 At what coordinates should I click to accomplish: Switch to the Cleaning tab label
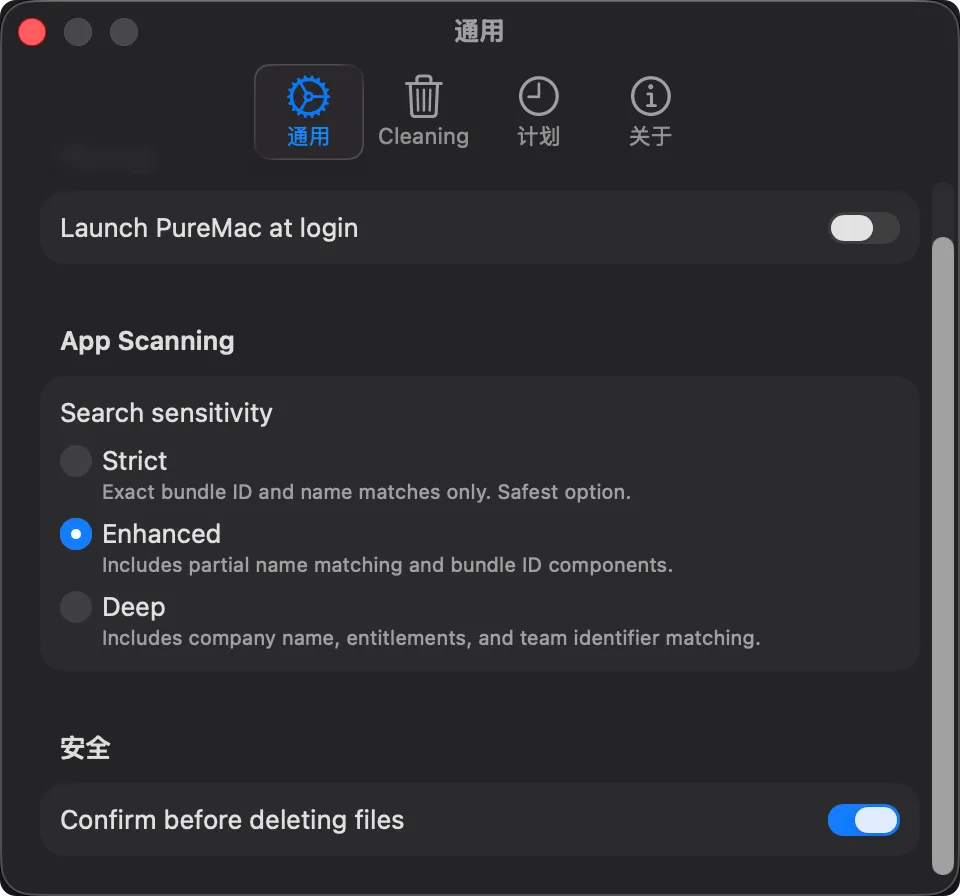[x=423, y=136]
